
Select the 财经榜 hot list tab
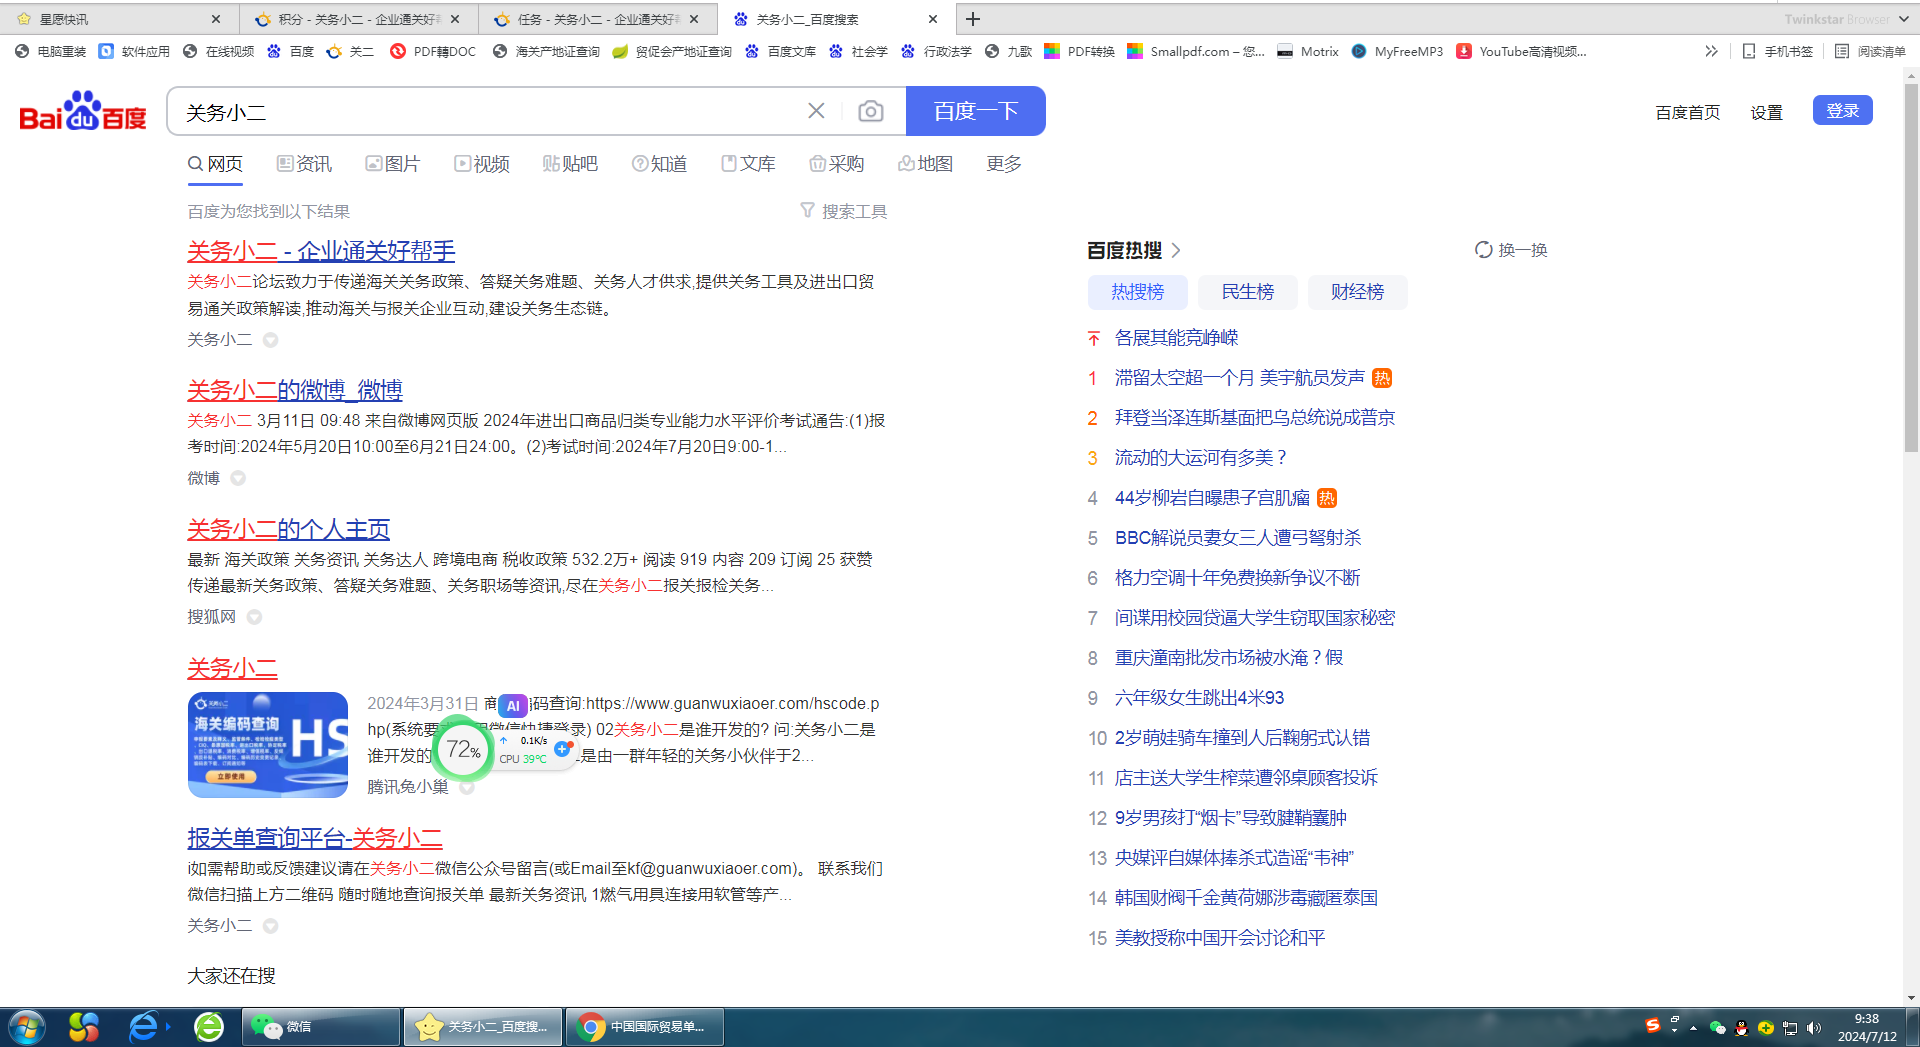1357,292
